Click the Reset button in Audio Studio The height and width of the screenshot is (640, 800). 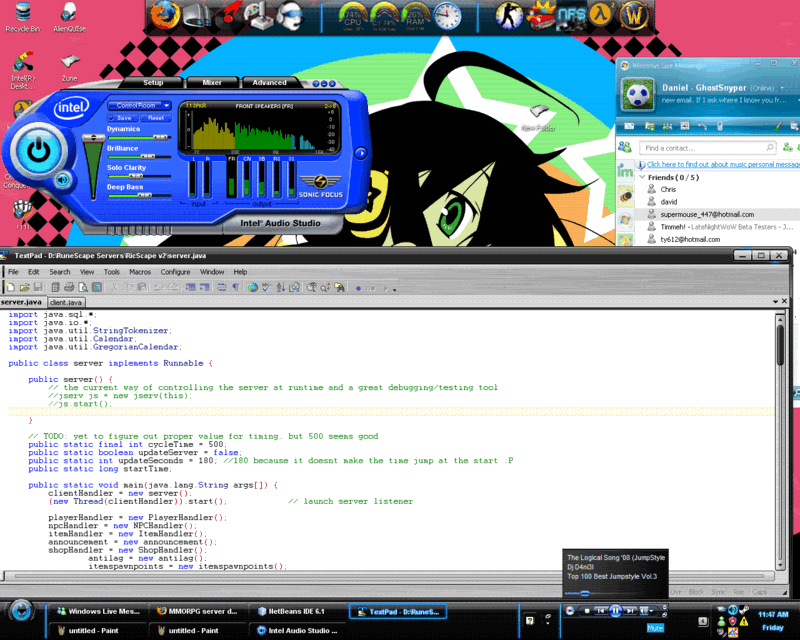tap(156, 117)
